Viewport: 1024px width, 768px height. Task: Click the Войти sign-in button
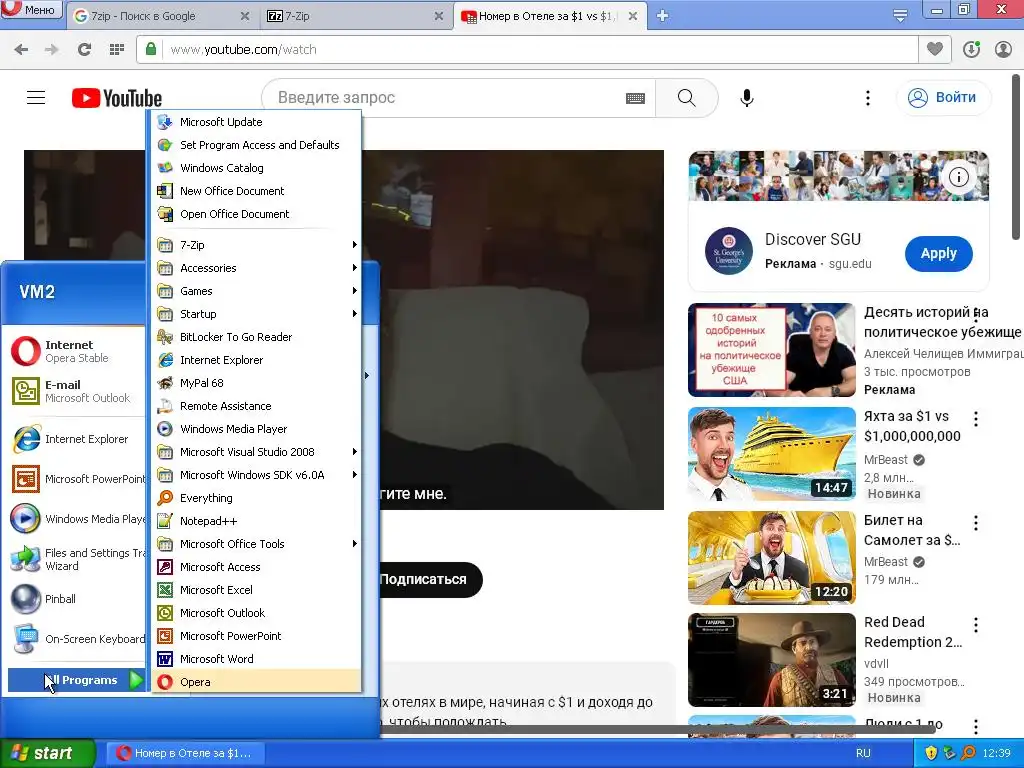click(944, 98)
